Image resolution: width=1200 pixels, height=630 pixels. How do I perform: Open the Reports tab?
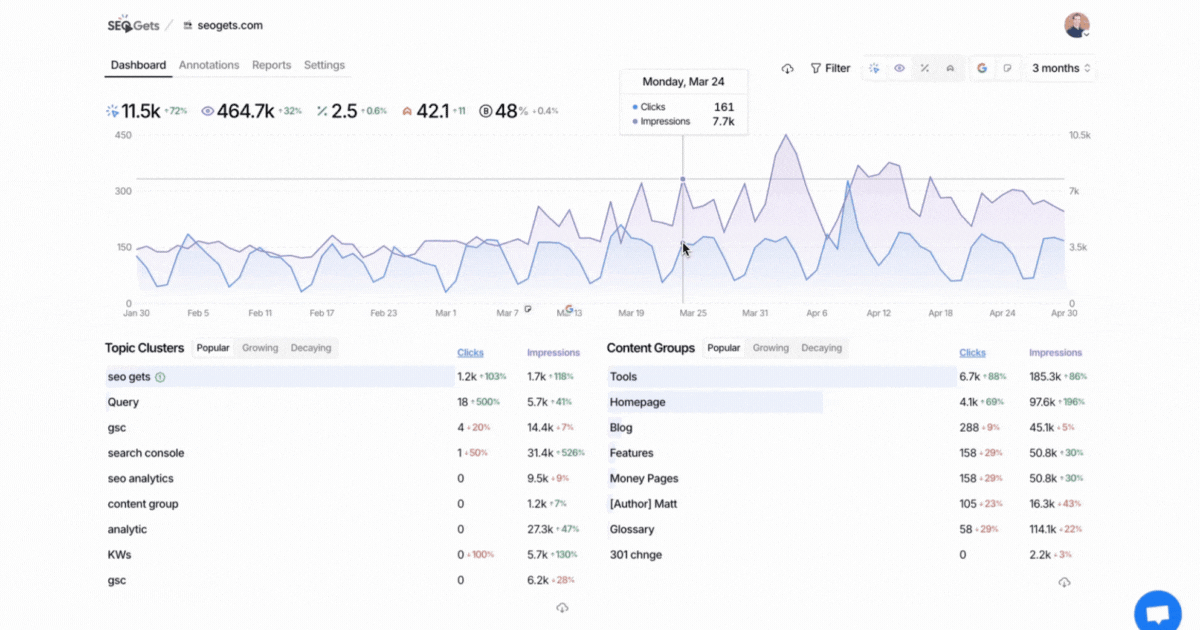click(x=271, y=65)
